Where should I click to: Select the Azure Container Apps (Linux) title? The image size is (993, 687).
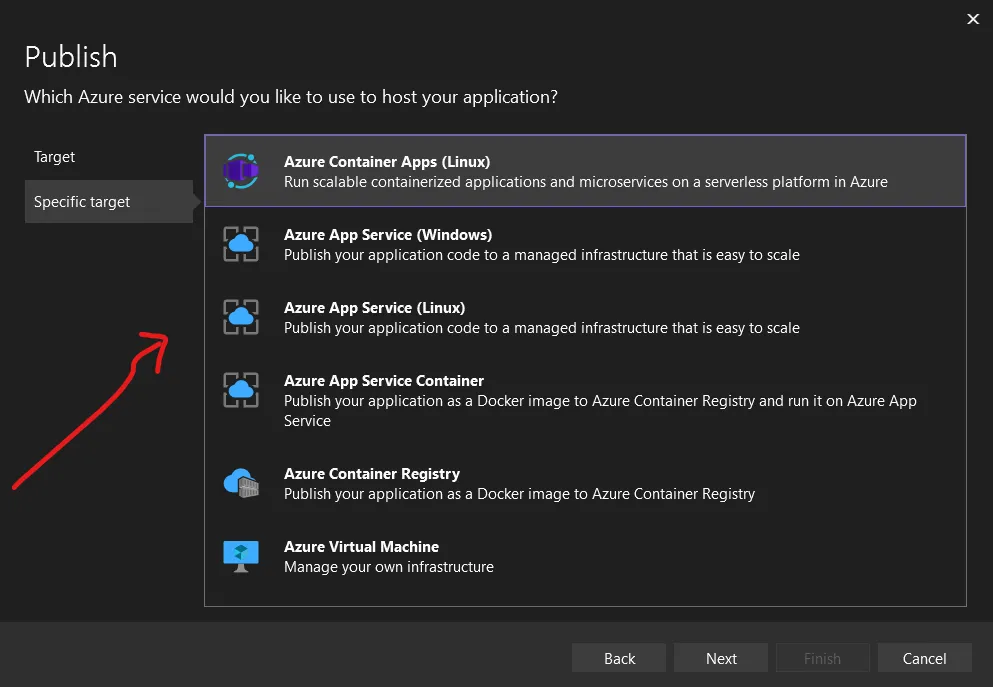tap(387, 161)
